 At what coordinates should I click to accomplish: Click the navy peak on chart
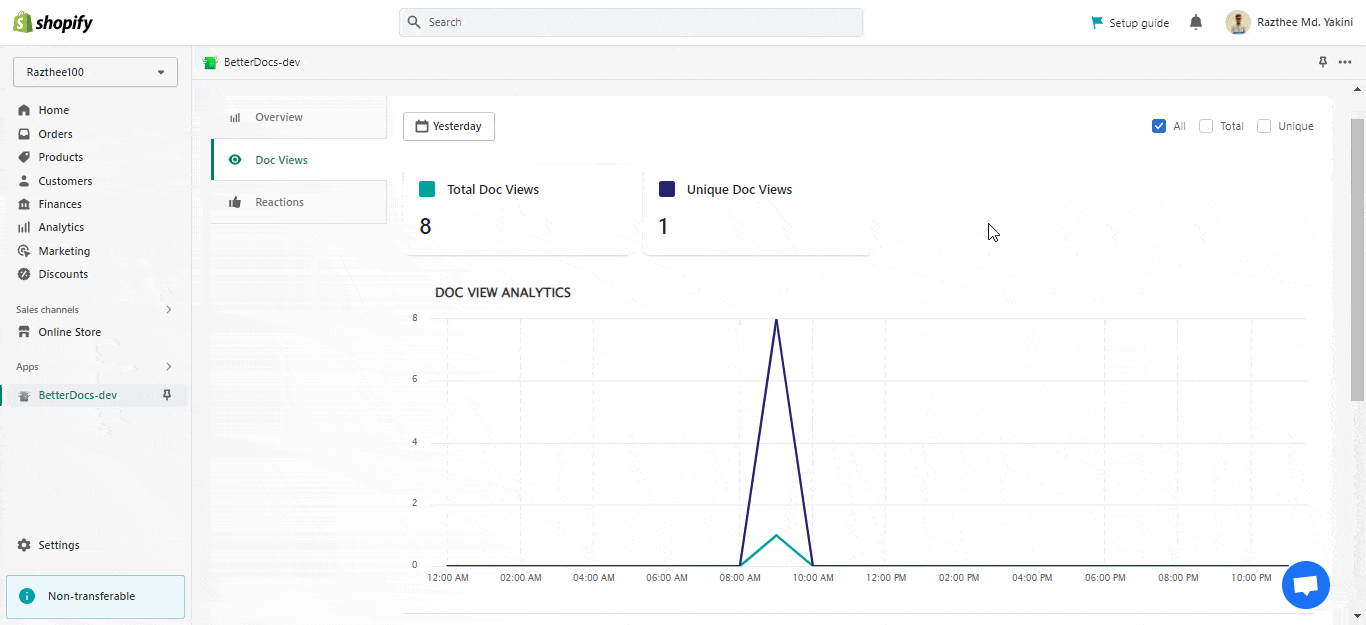pyautogui.click(x=776, y=319)
